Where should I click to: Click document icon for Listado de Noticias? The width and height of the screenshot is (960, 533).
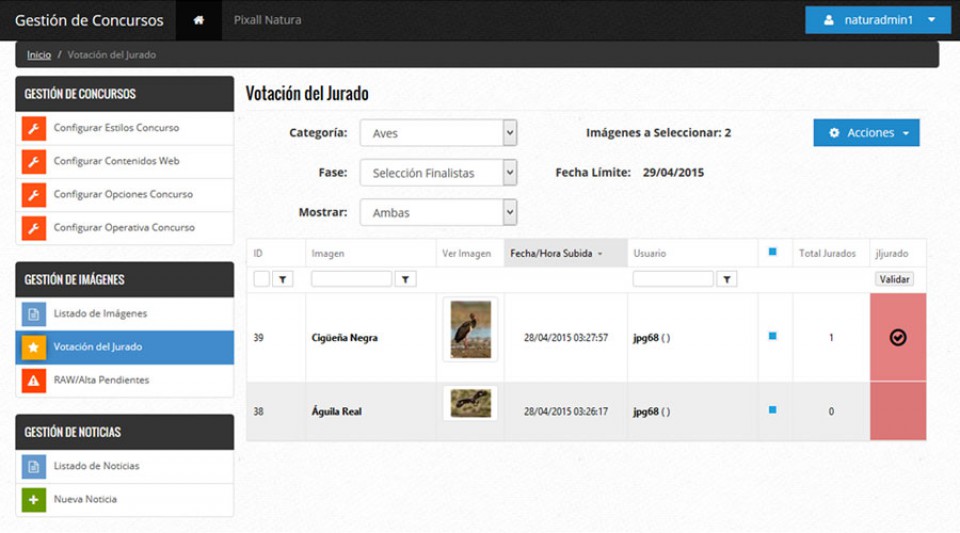[34, 466]
